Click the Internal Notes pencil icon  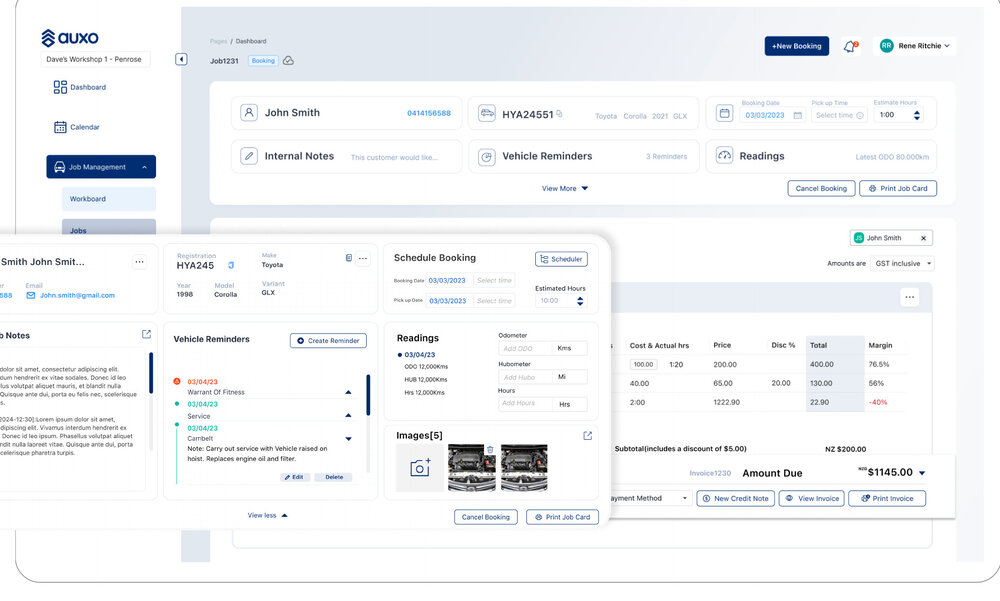tap(249, 156)
